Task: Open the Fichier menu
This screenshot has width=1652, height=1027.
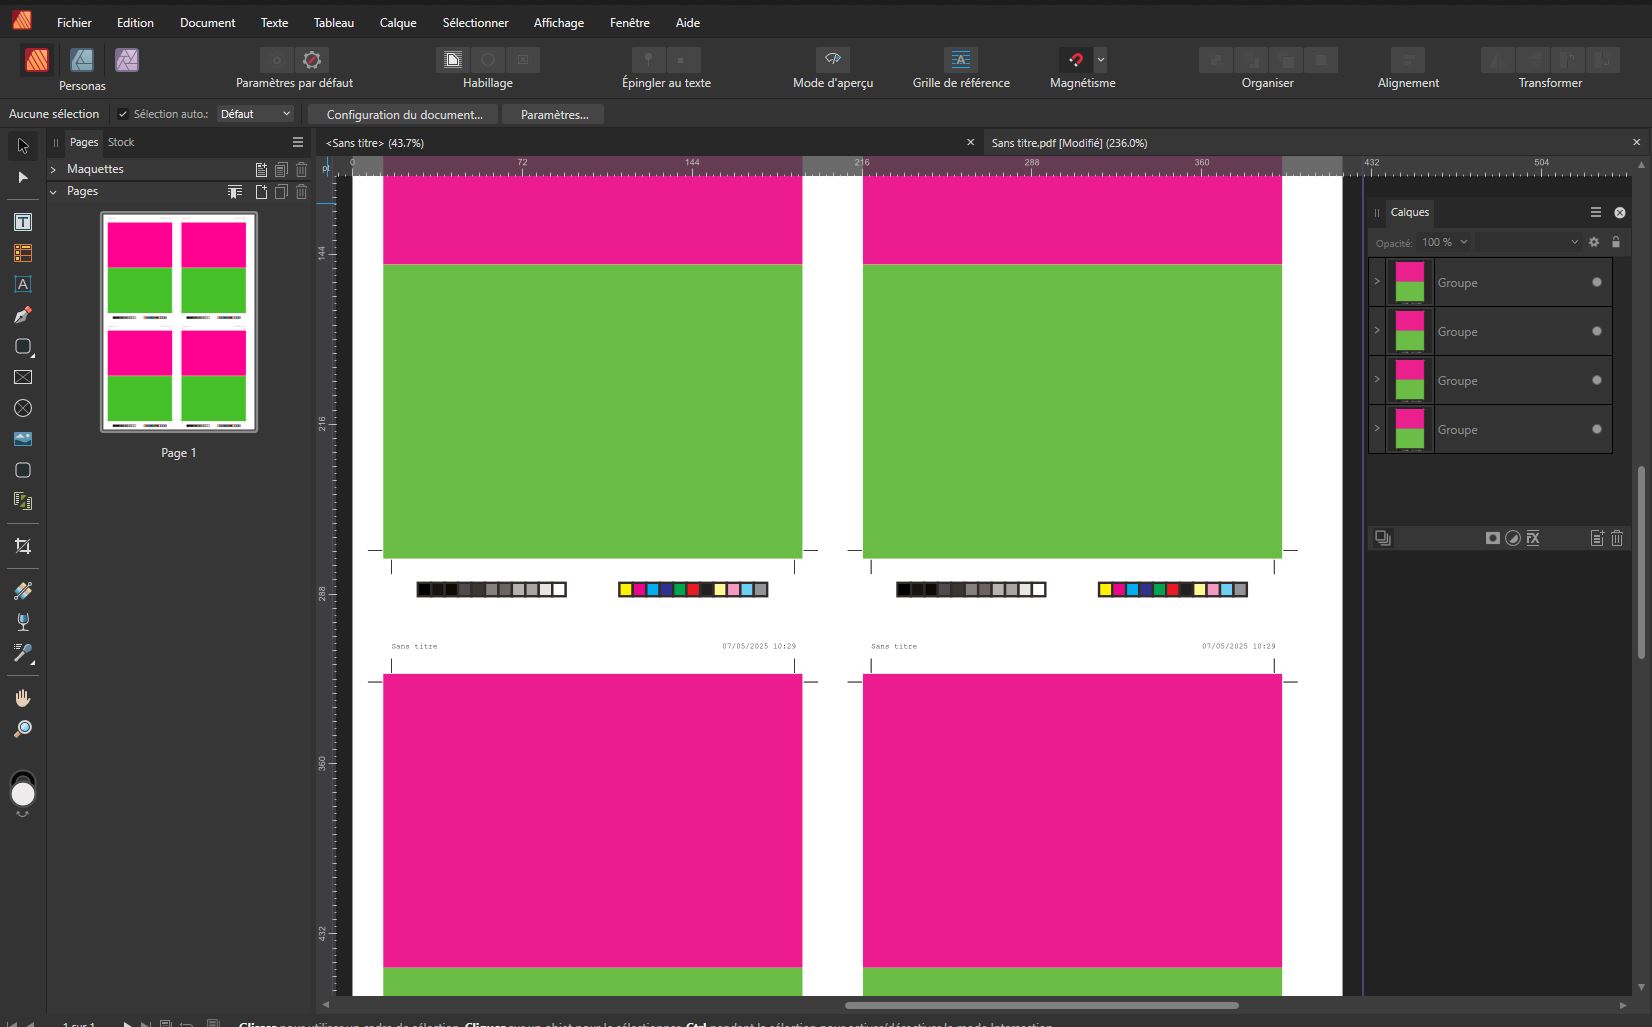Action: [x=74, y=23]
